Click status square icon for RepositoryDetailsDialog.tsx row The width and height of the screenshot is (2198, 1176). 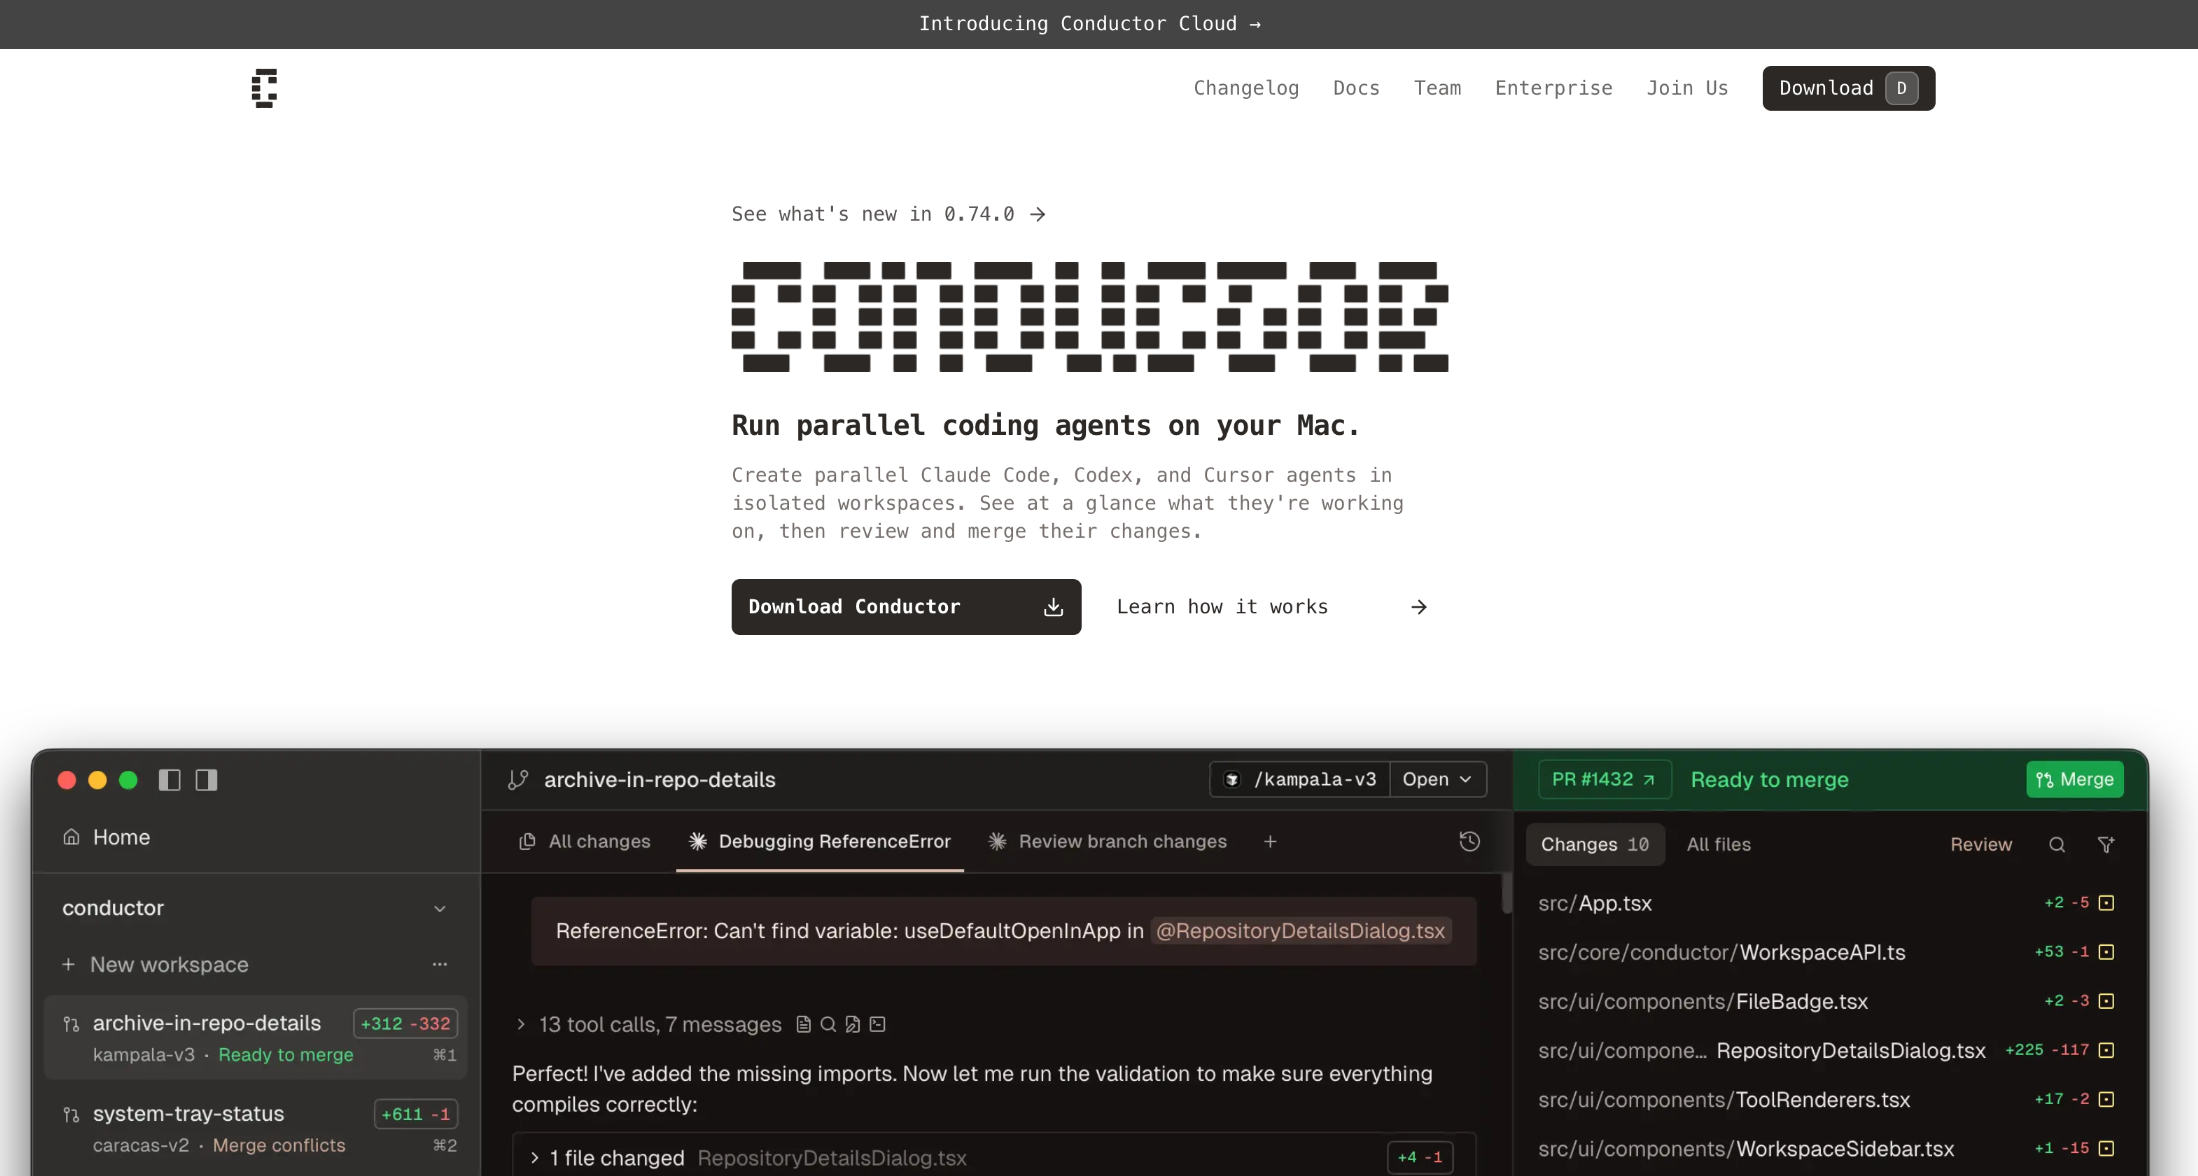coord(2106,1050)
